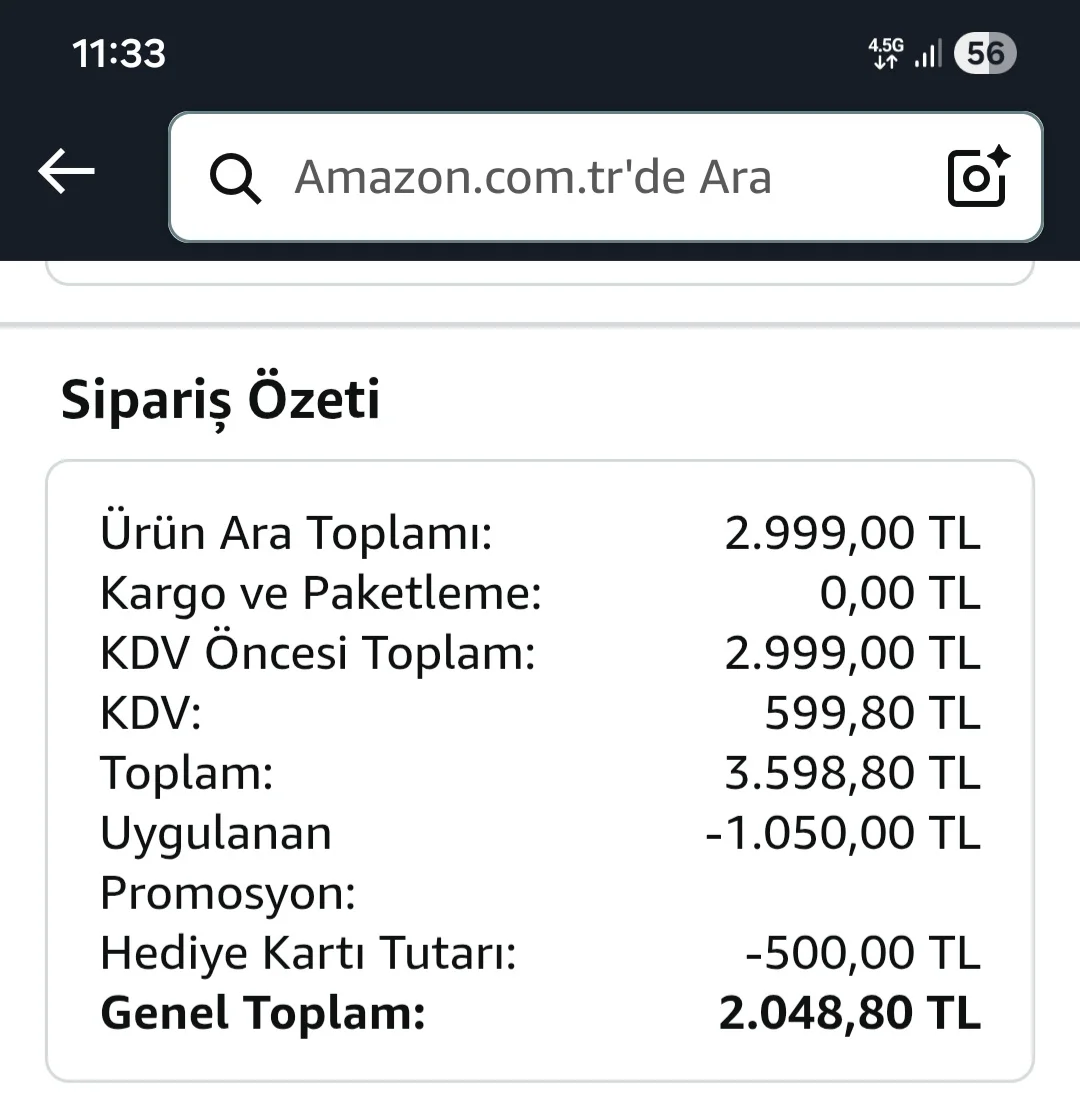Tap the -500,00 TL gift card amount
Screen dimensions: 1080x1100
[862, 953]
